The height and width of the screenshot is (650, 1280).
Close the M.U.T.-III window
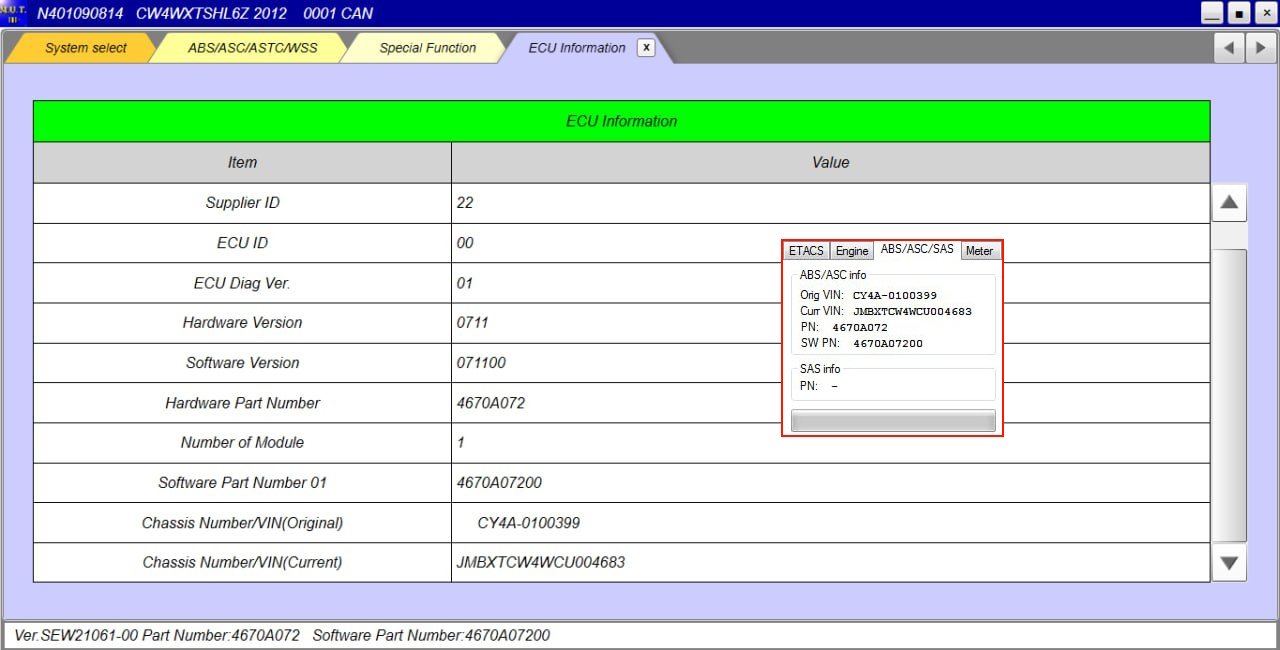tap(1265, 14)
